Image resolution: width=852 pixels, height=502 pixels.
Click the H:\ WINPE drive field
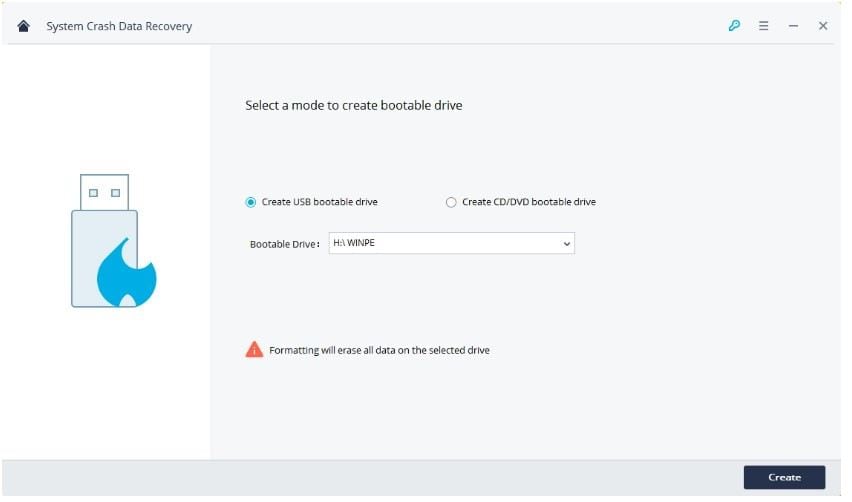point(452,243)
